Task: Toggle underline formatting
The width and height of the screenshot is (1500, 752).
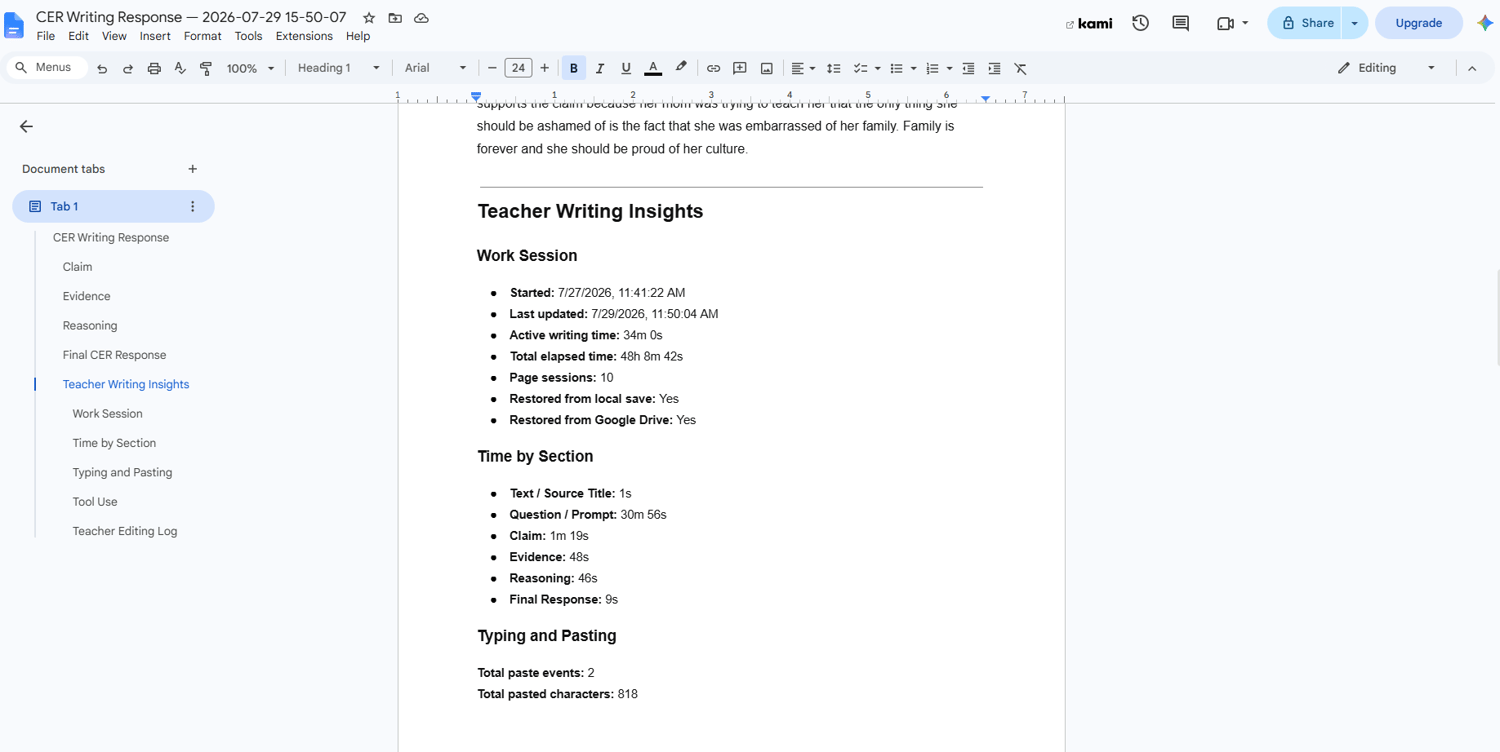Action: [626, 68]
